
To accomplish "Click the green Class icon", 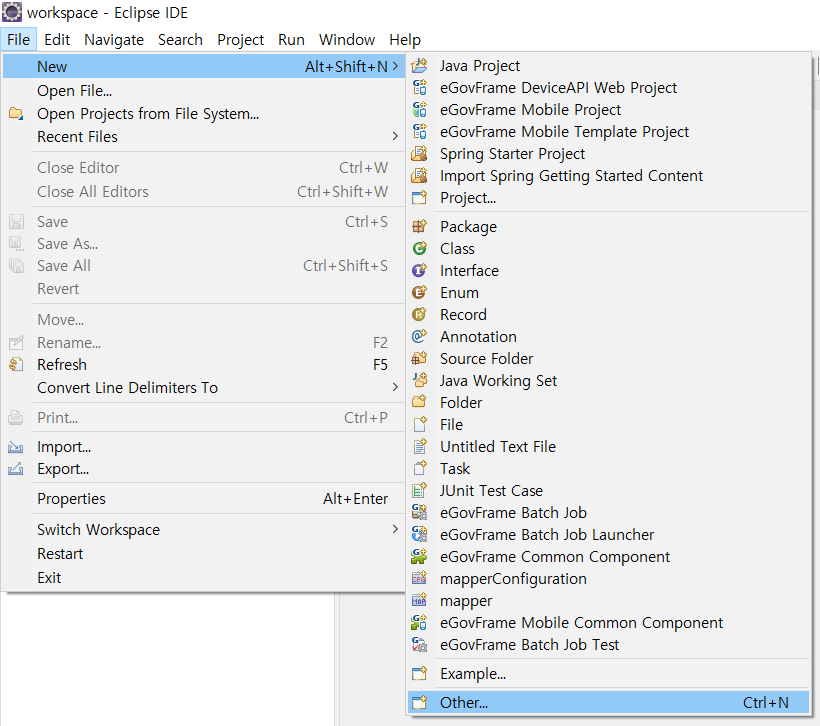I will point(419,248).
